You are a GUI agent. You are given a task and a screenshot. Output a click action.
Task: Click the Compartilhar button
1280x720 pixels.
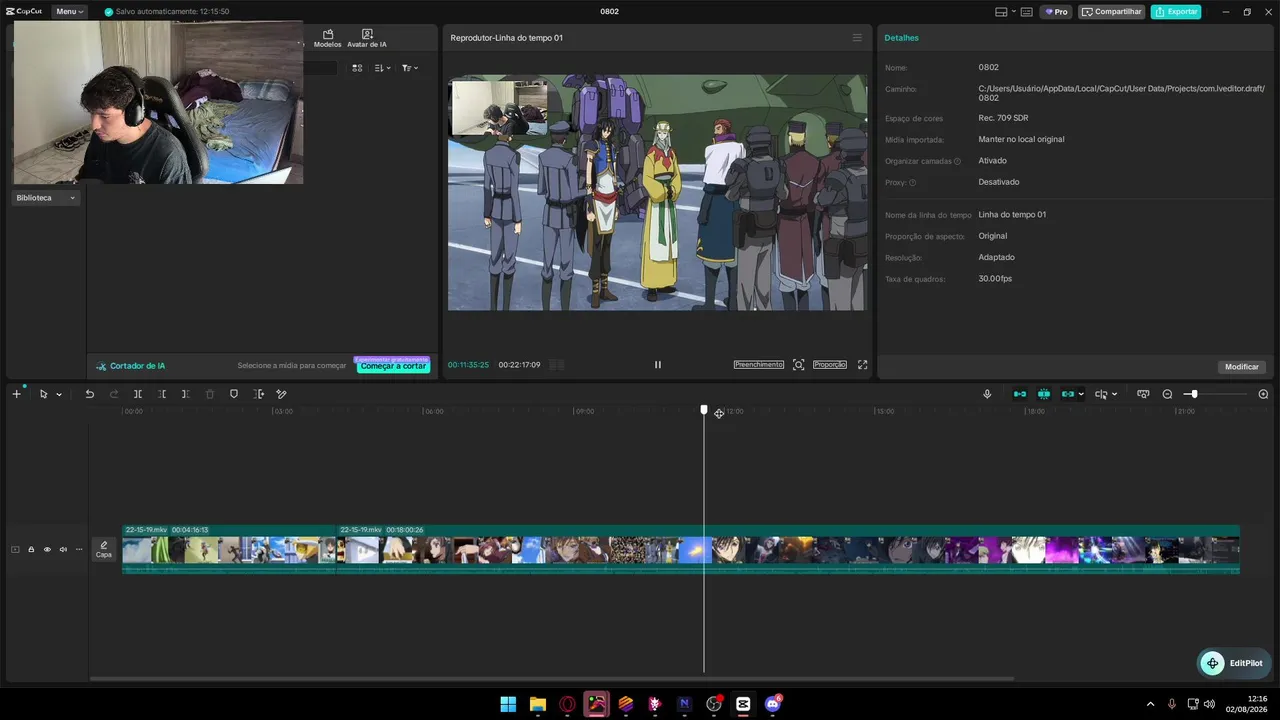point(1112,12)
